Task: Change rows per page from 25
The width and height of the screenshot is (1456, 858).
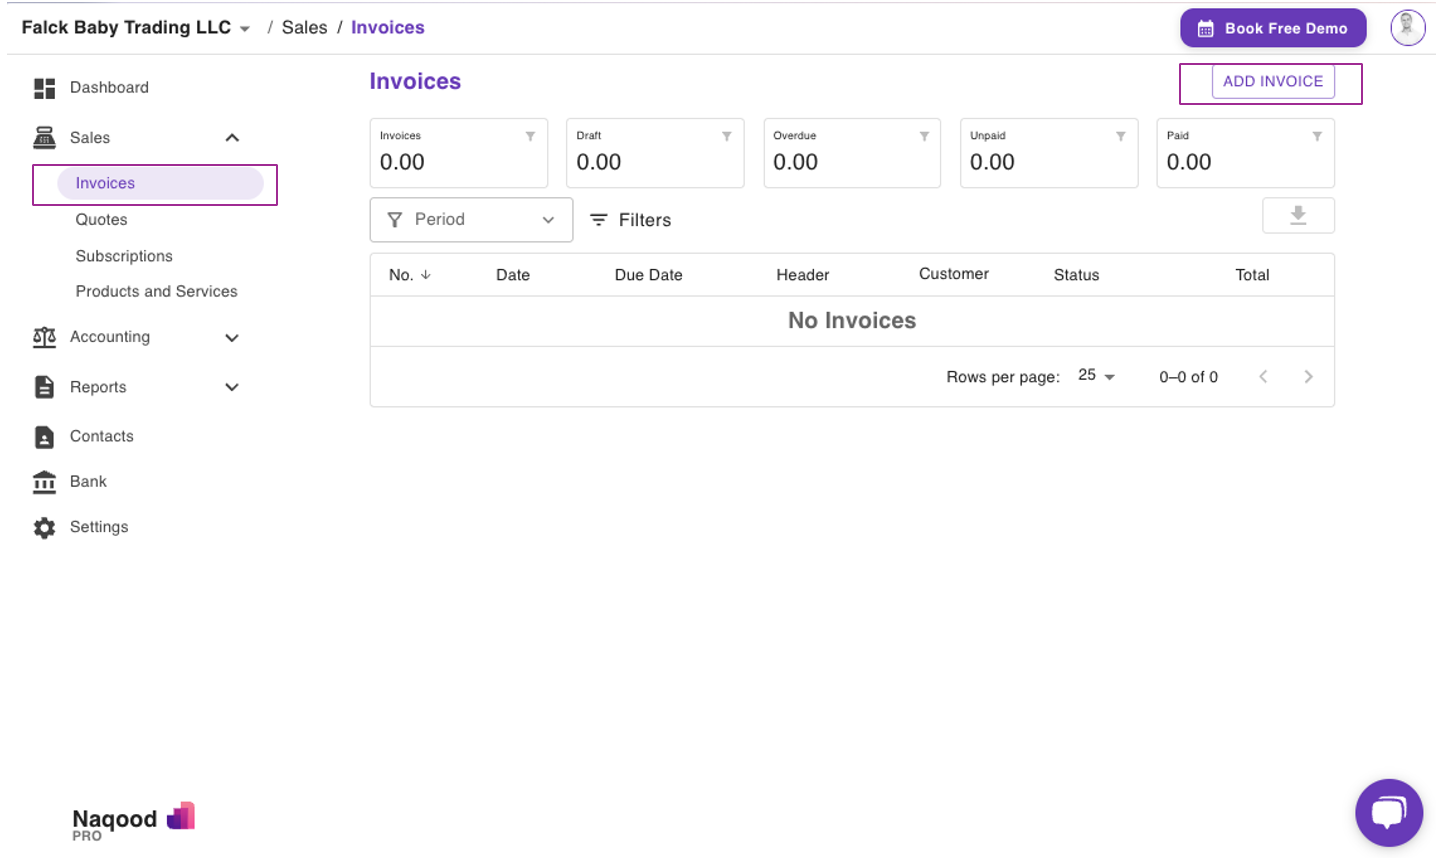Action: point(1096,376)
